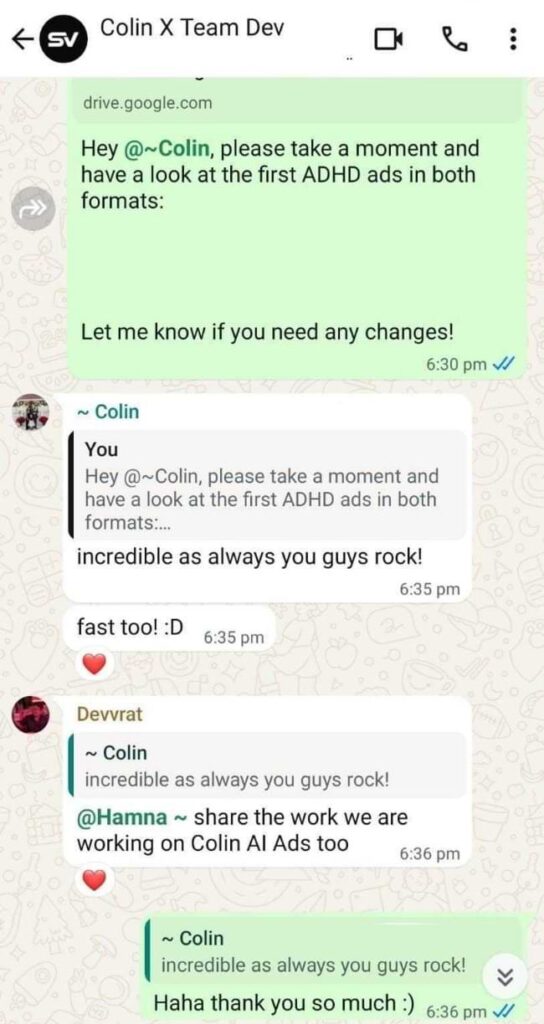This screenshot has width=544, height=1024.
Task: Start a voice call
Action: pos(453,40)
